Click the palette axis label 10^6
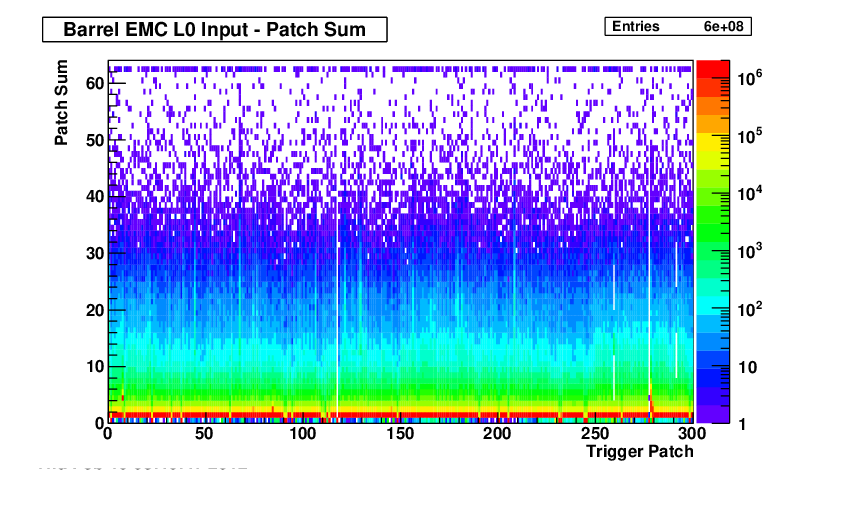 tap(749, 78)
